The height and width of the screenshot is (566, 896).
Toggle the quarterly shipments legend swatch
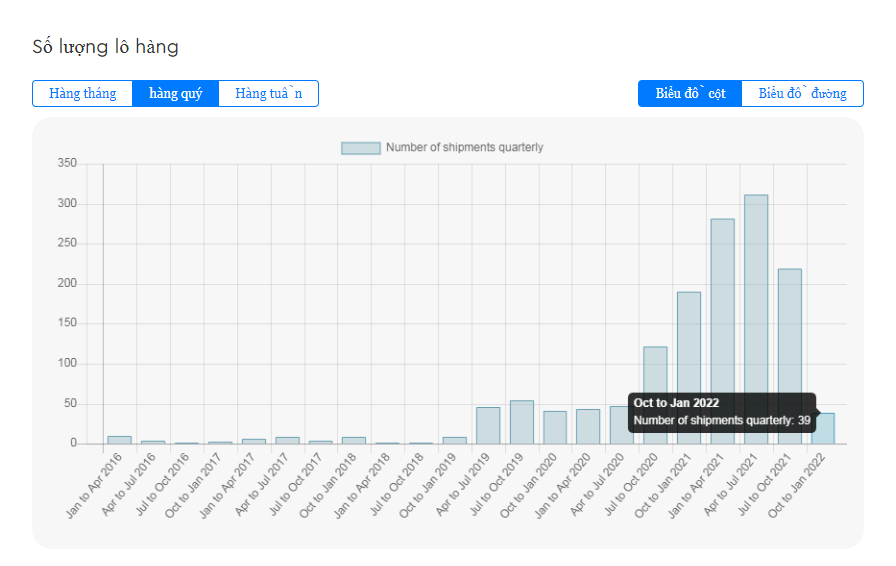[x=360, y=148]
